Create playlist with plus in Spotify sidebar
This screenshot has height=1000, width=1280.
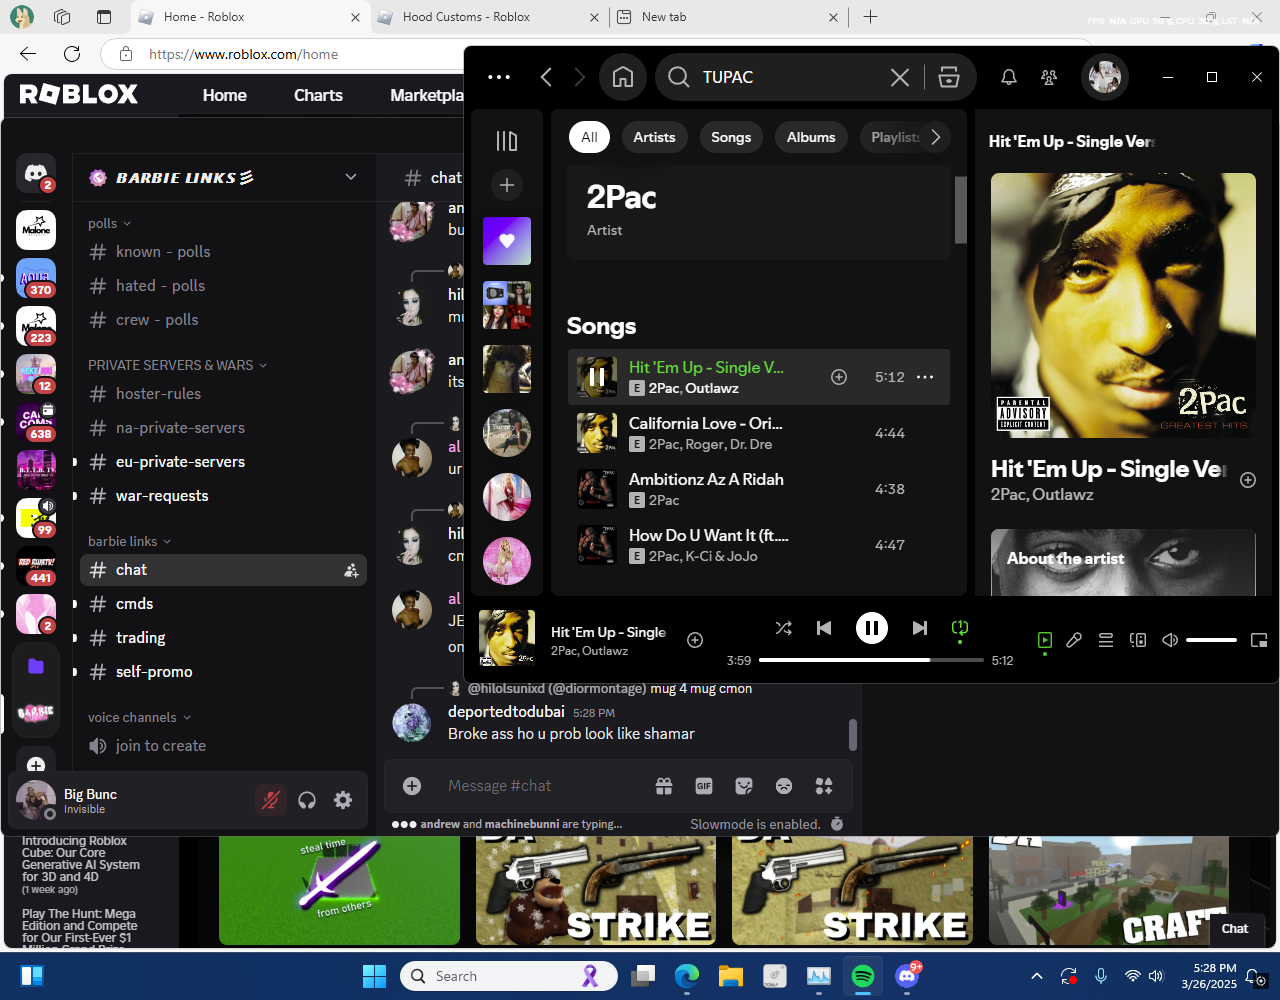(507, 185)
